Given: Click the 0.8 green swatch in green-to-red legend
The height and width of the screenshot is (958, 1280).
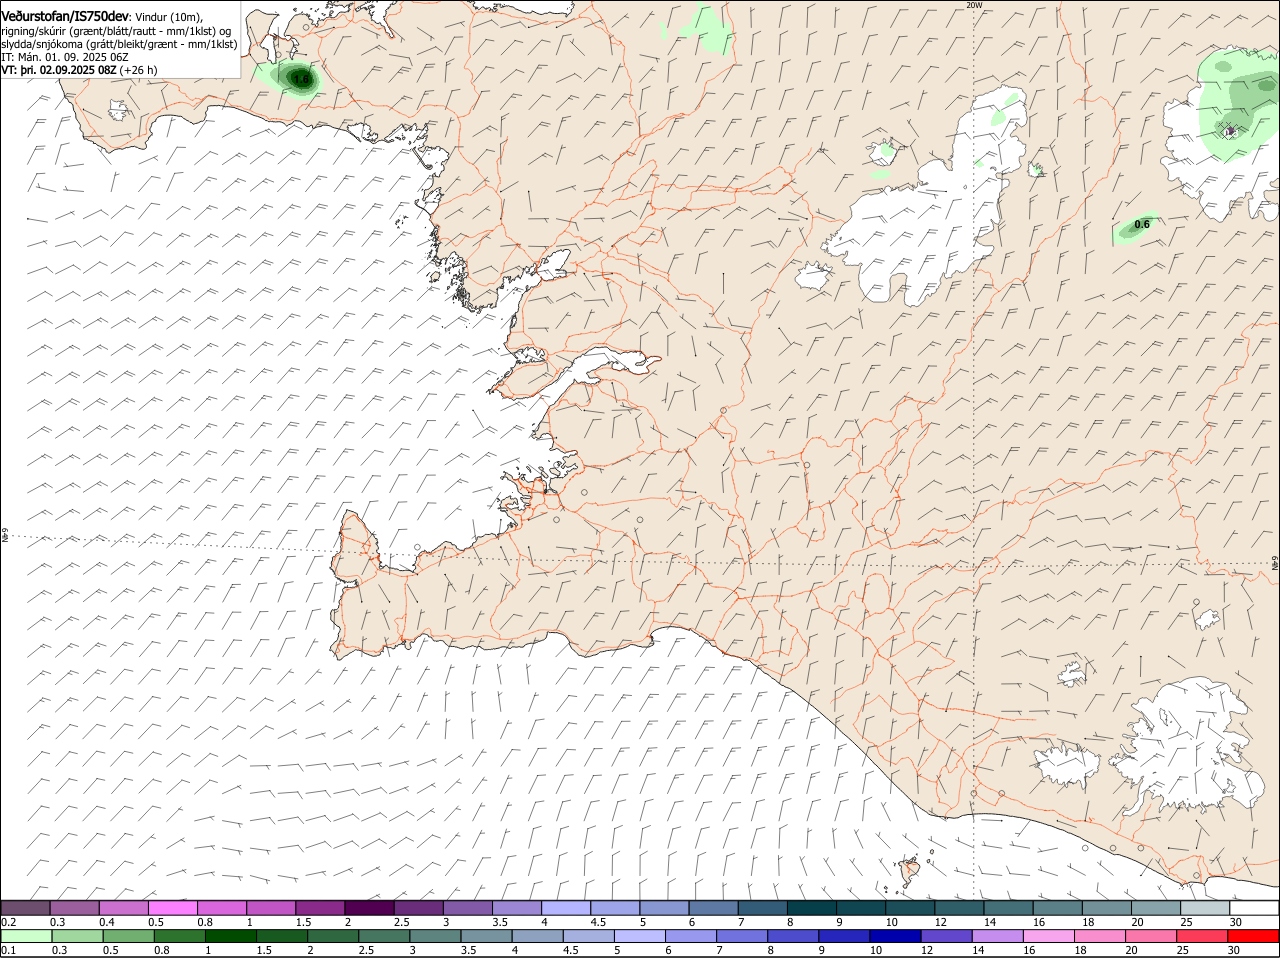Looking at the screenshot, I should point(180,936).
